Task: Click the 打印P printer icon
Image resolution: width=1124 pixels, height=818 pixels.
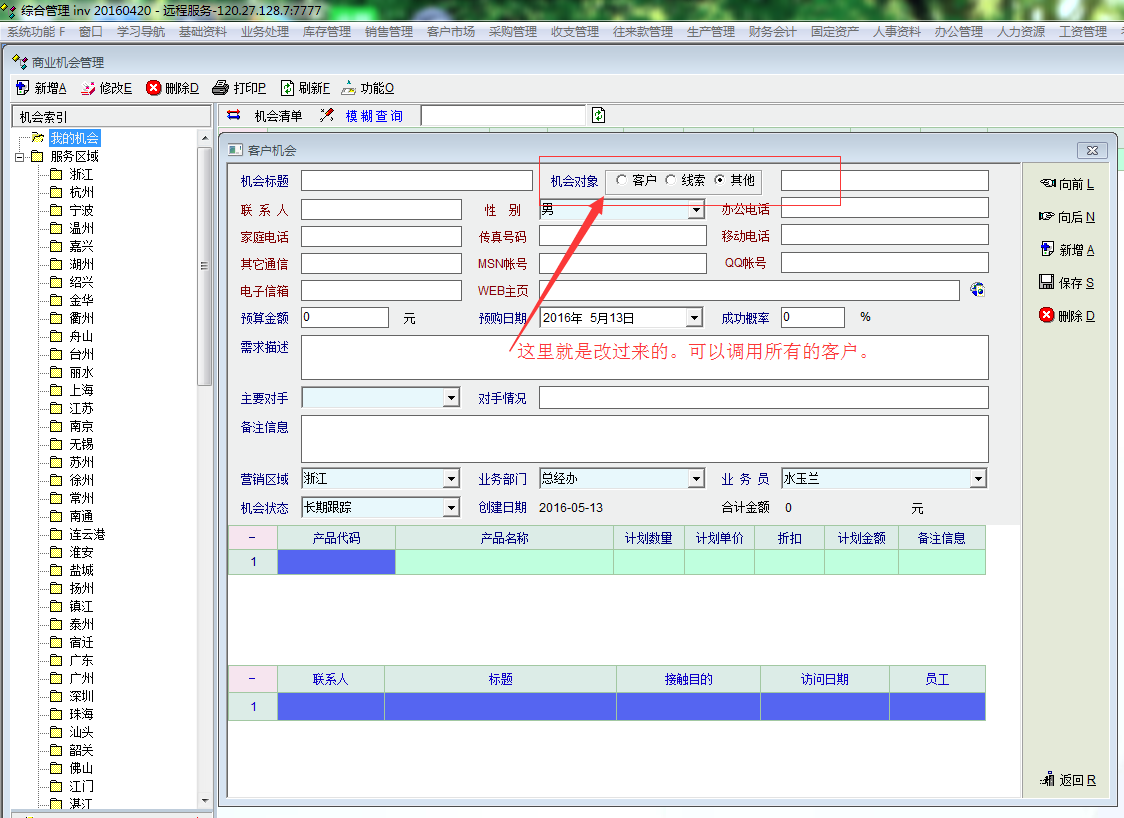Action: [x=221, y=88]
